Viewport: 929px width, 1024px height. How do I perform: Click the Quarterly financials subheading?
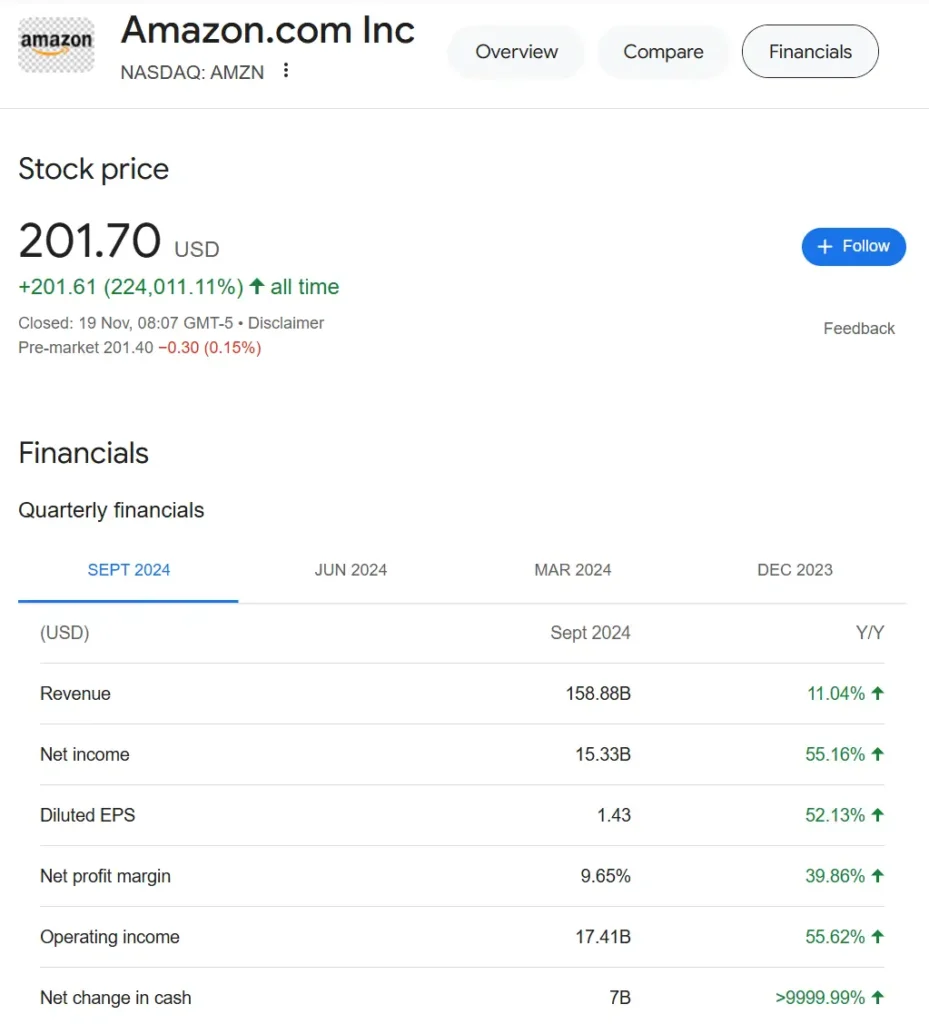point(111,510)
